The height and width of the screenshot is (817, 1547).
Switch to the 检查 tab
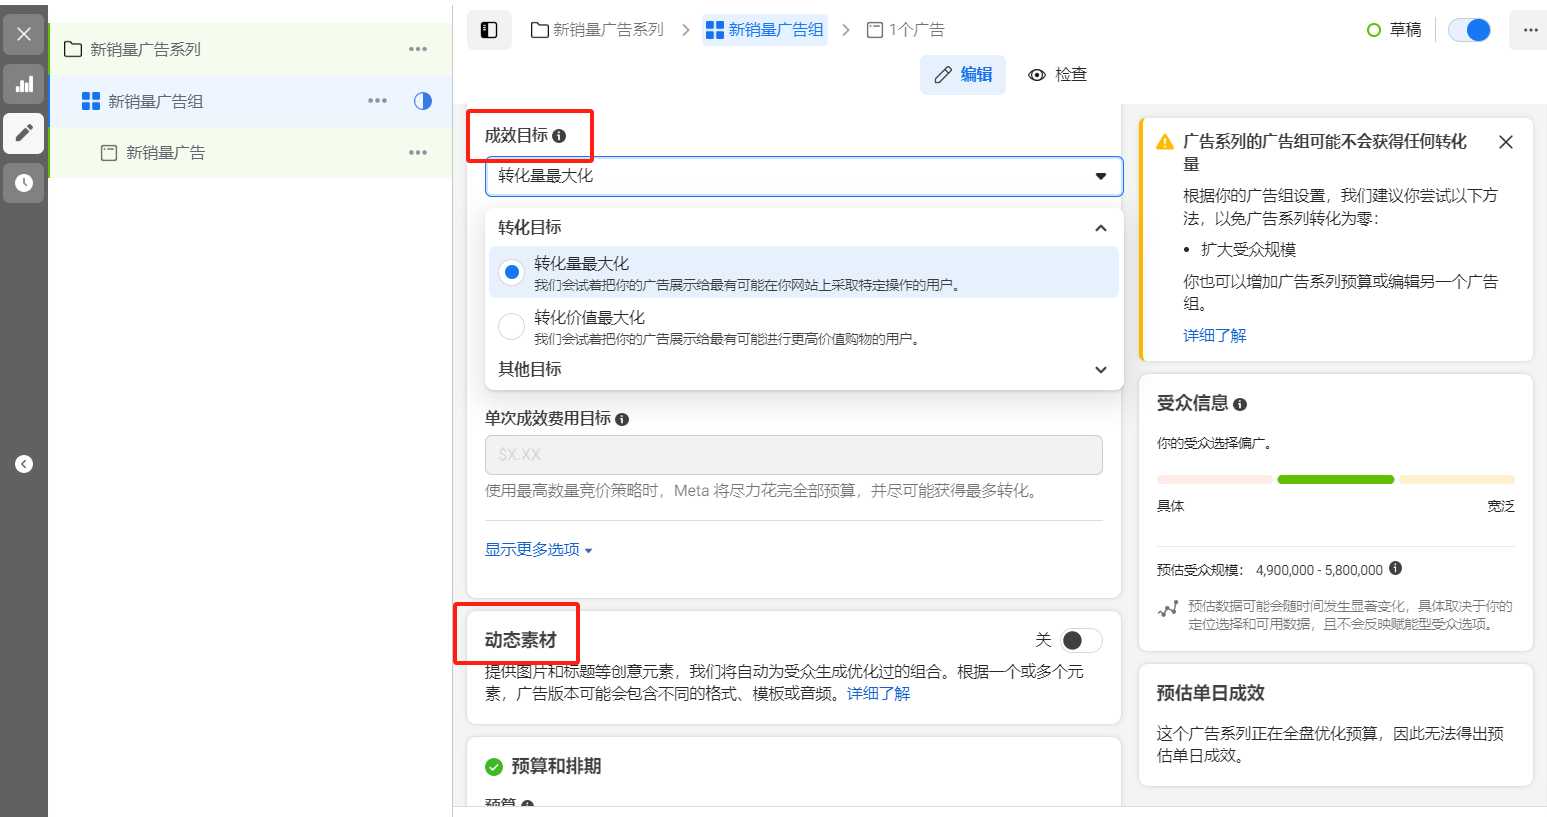[1058, 75]
